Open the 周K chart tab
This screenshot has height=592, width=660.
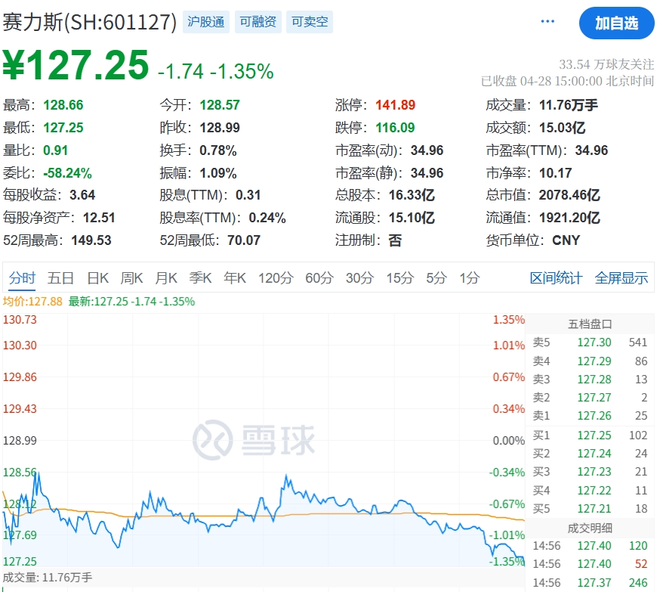click(x=131, y=278)
